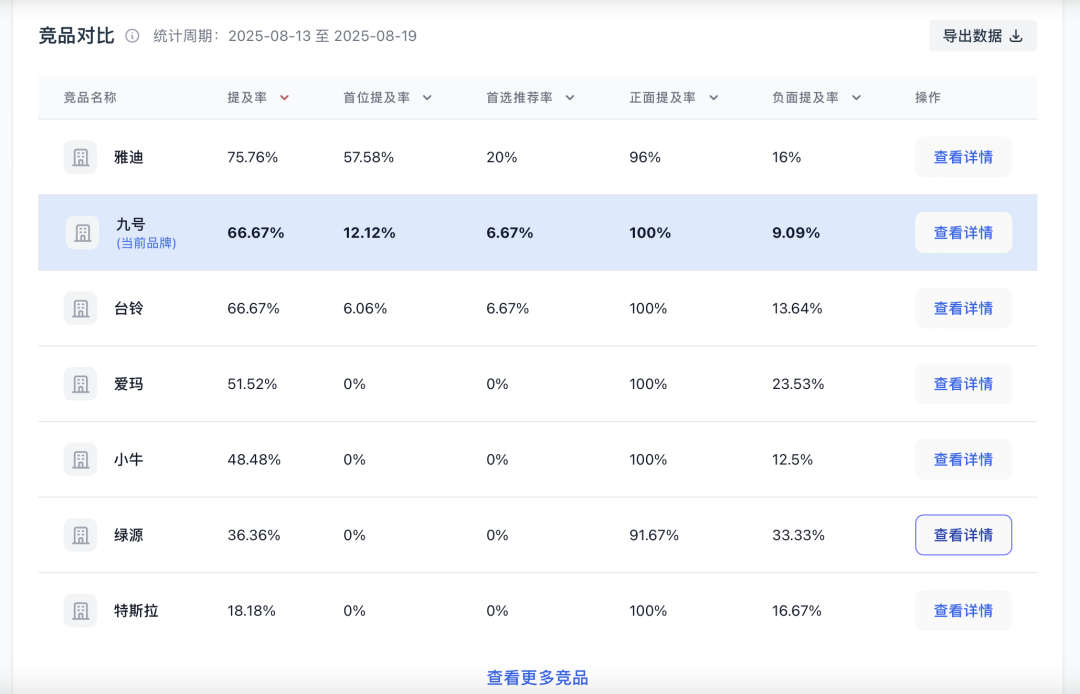Screen dimensions: 1080x694
Task: Click the 竞品对比 section title
Action: (76, 36)
